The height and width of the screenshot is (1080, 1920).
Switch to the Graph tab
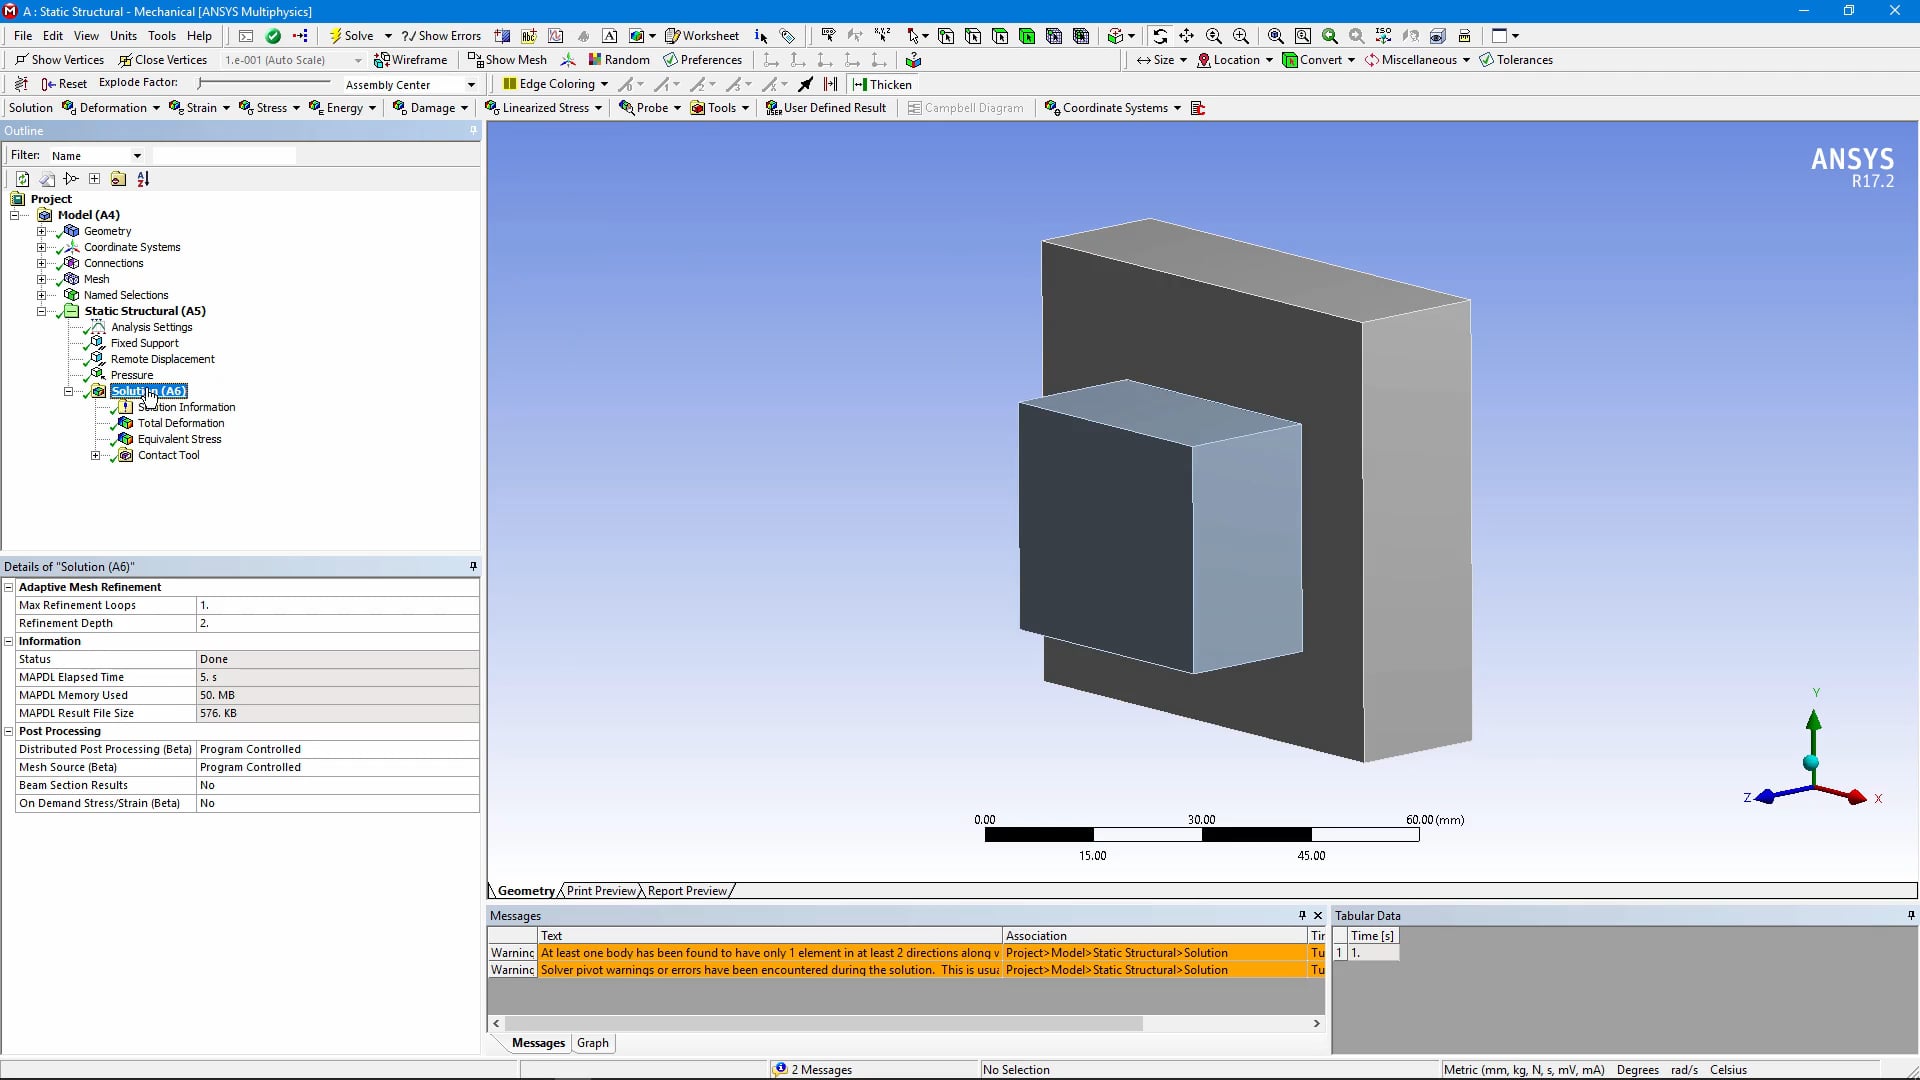coord(593,1043)
